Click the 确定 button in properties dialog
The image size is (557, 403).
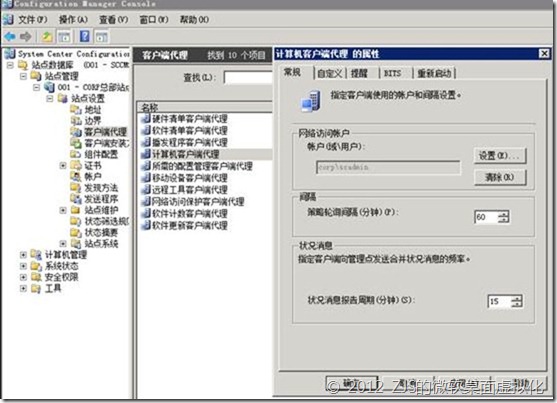coord(352,384)
